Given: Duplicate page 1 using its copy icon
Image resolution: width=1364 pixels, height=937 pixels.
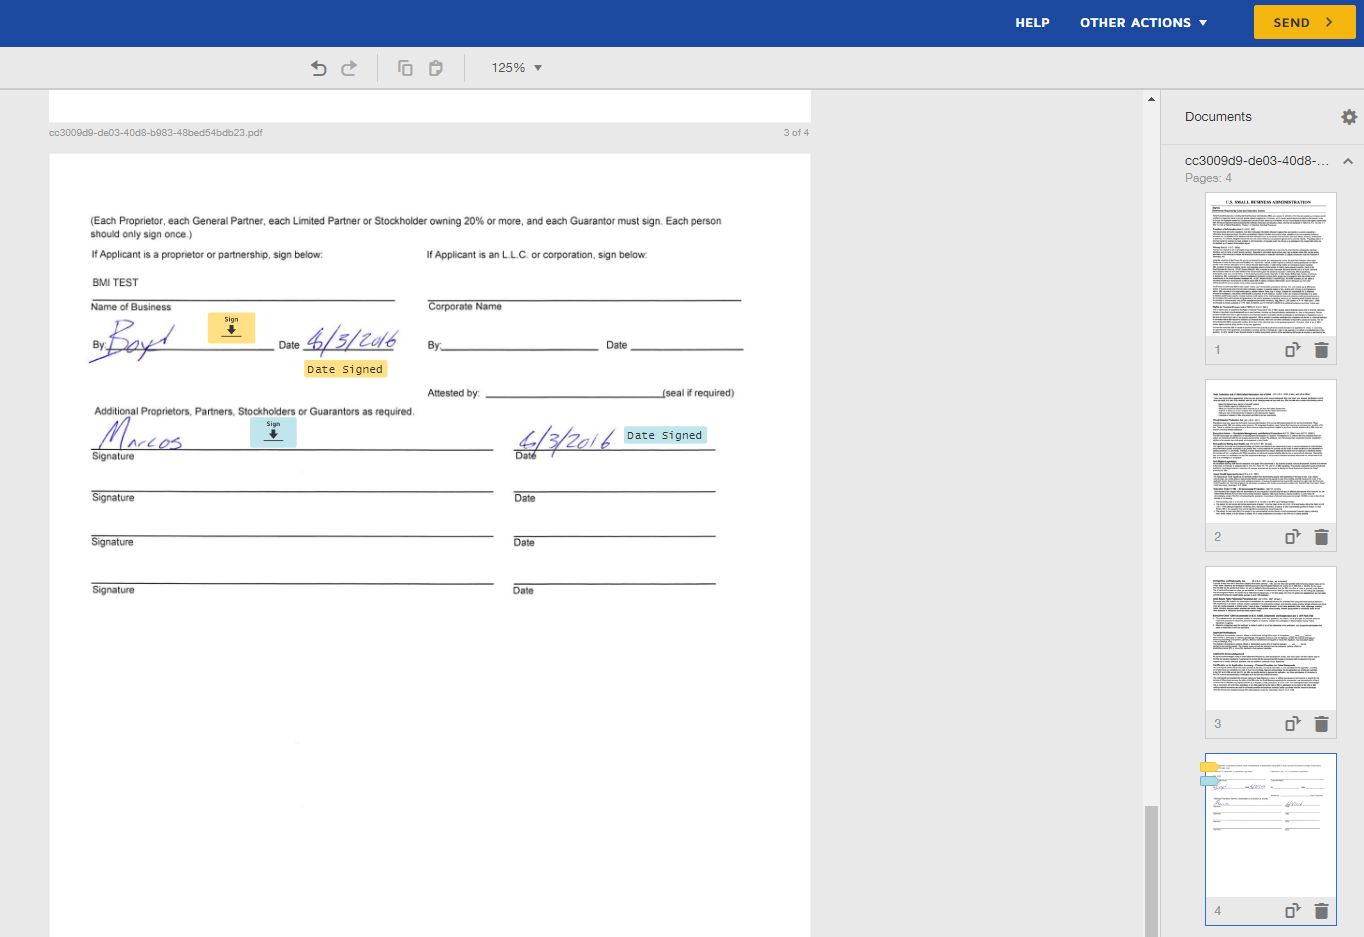Looking at the screenshot, I should (1292, 349).
